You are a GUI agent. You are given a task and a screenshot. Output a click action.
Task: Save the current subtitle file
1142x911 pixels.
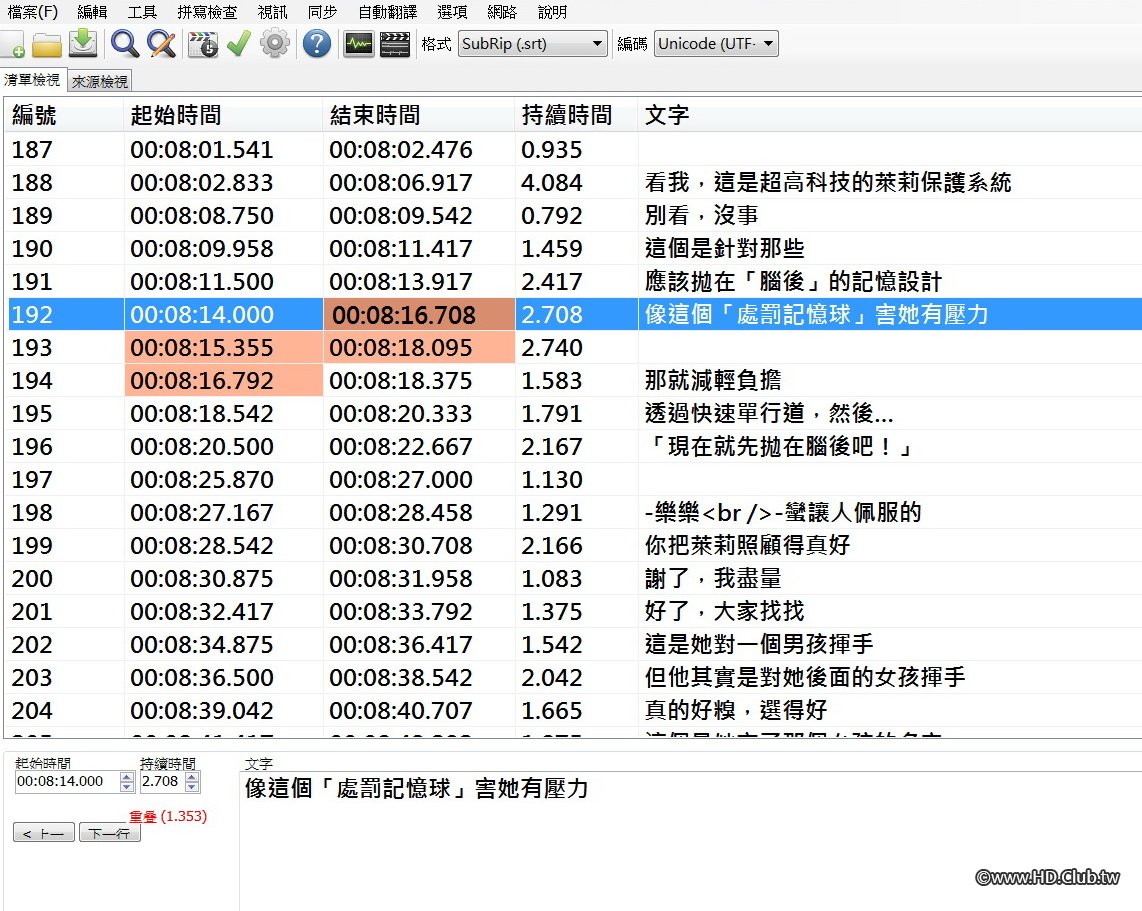click(82, 43)
